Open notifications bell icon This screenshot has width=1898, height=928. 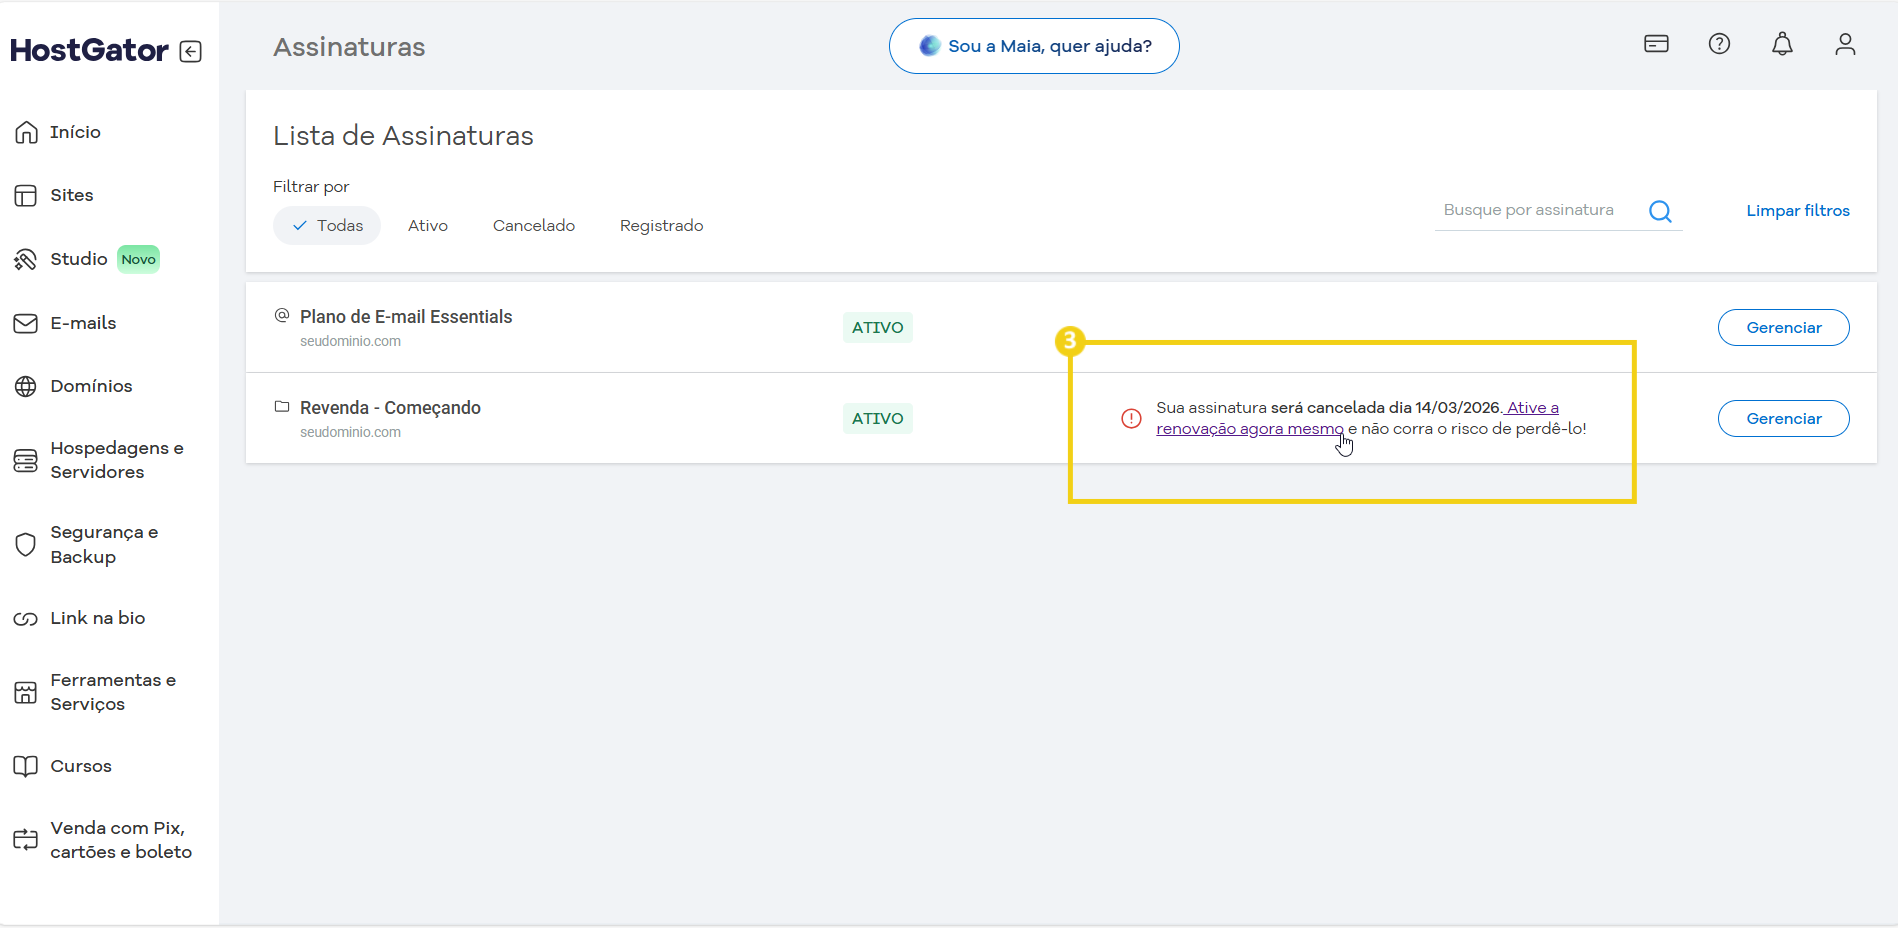point(1782,44)
